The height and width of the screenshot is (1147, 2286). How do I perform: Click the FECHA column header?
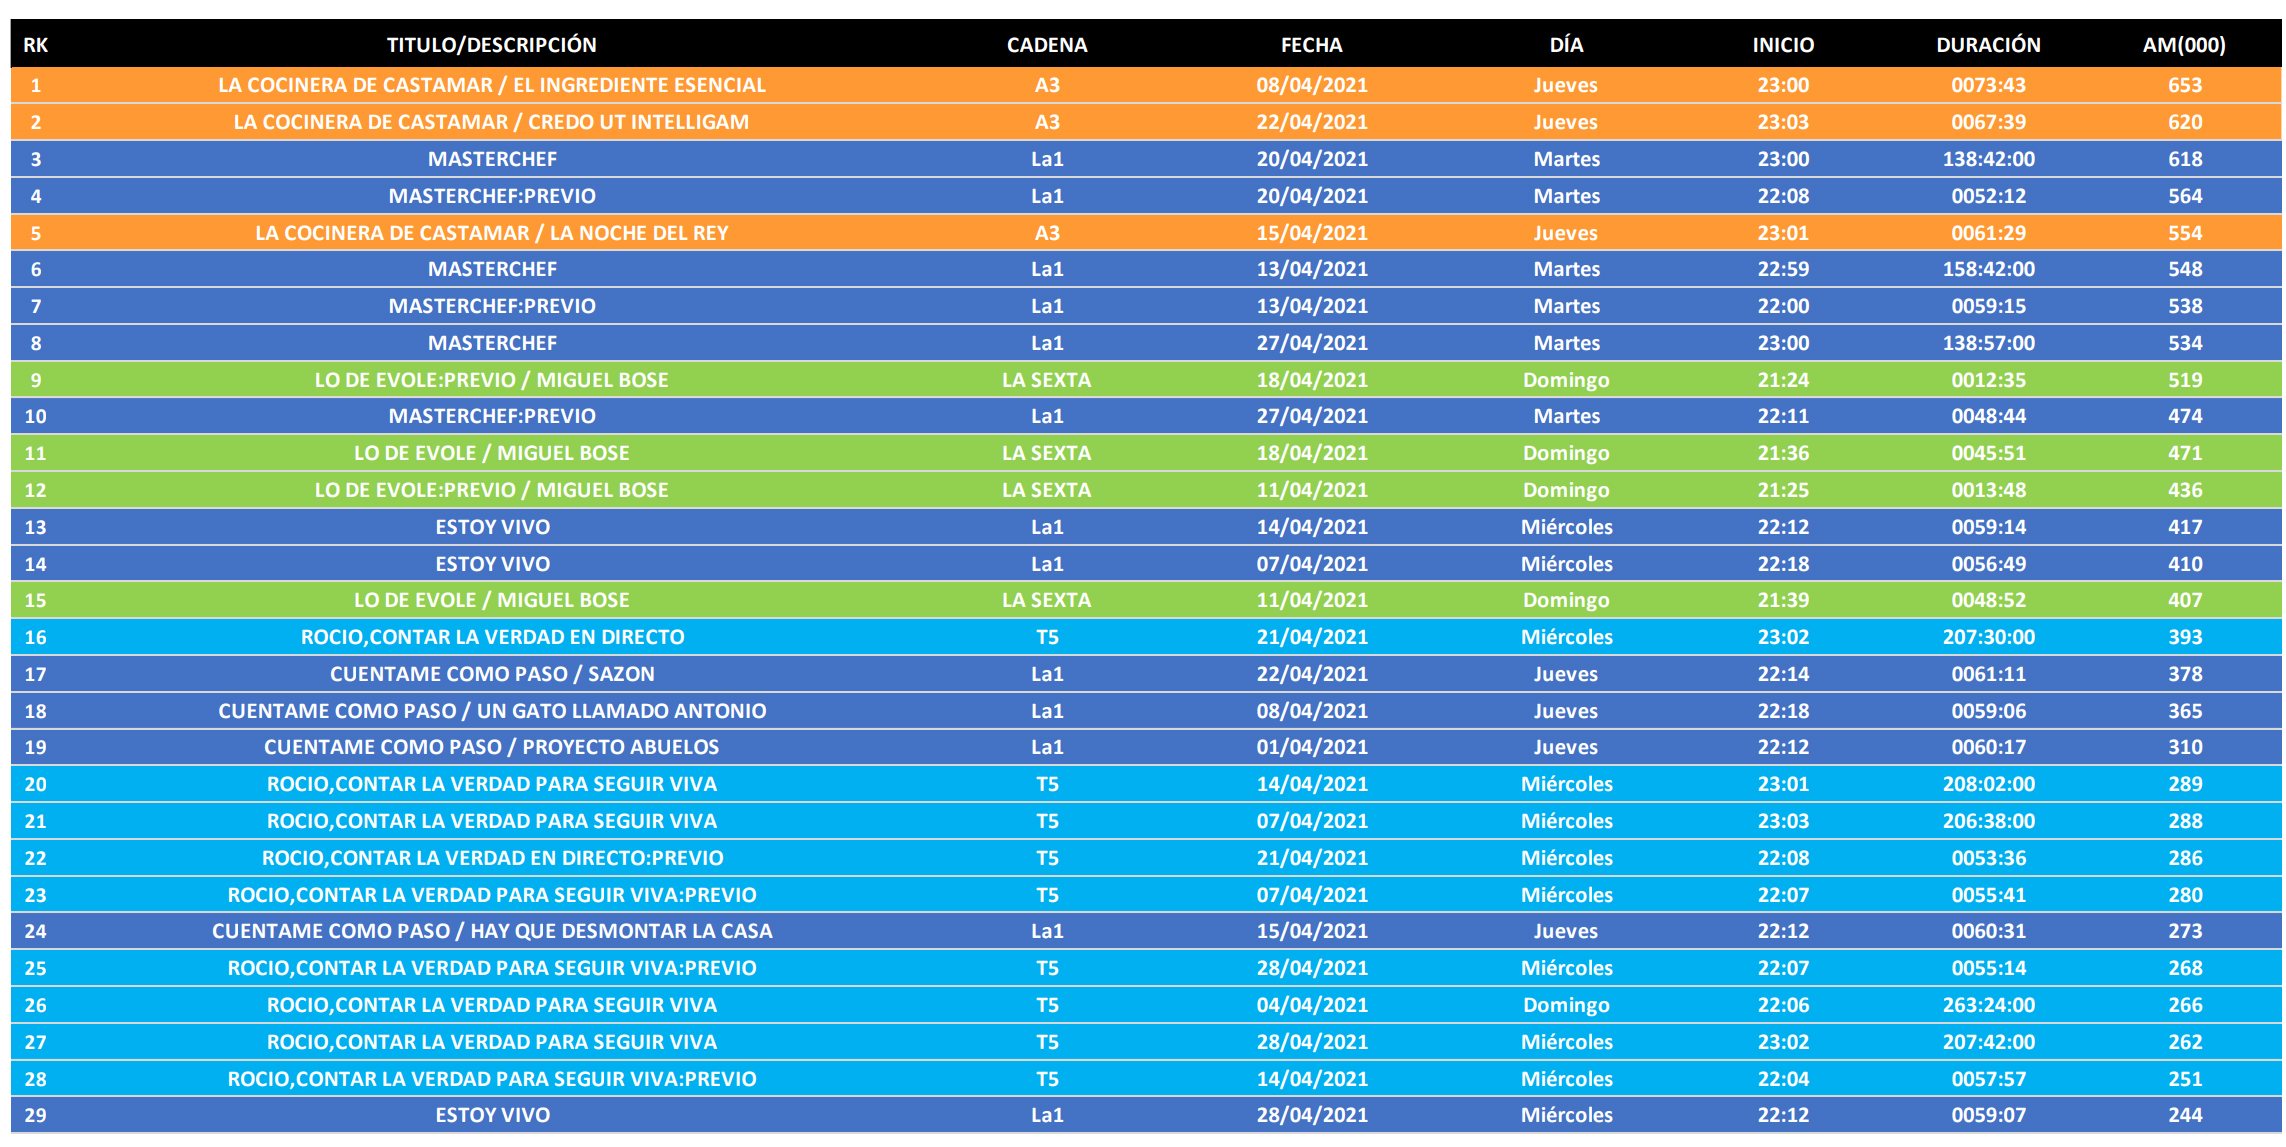tap(1311, 45)
